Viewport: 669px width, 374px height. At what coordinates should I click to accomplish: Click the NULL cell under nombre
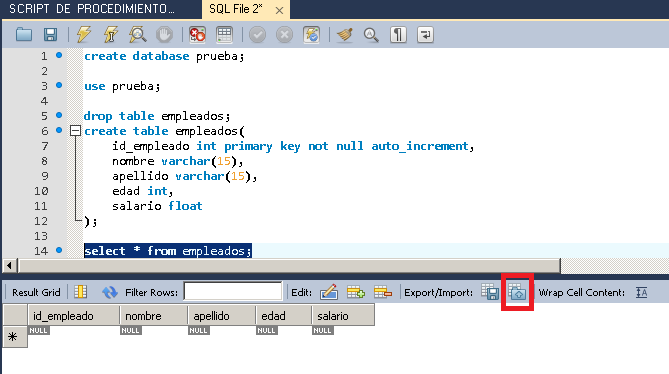[130, 331]
